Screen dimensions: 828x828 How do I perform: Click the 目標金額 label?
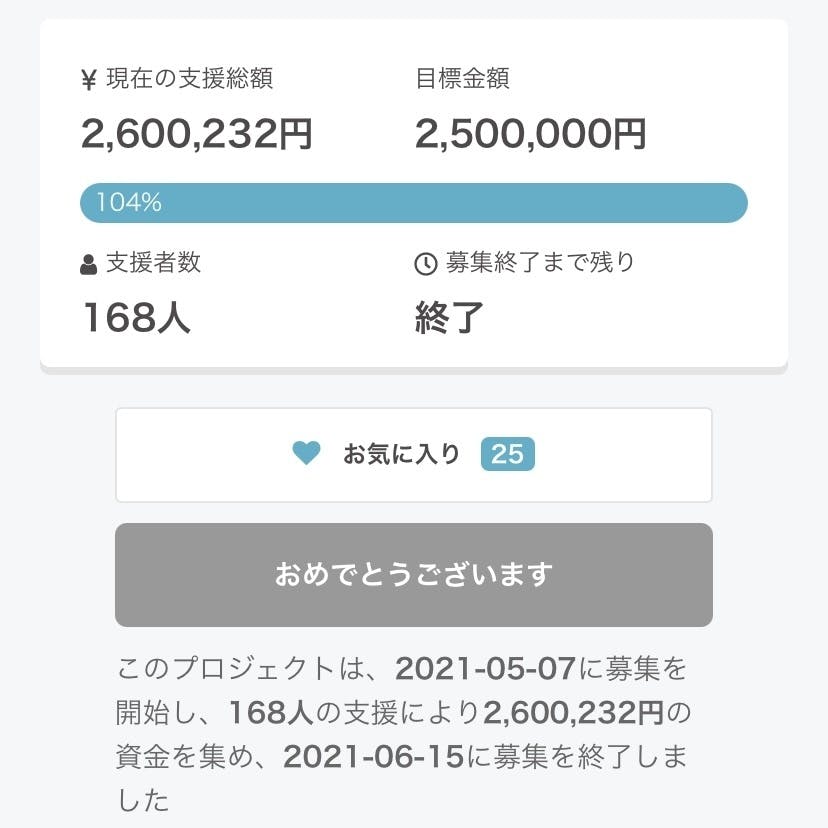click(462, 80)
